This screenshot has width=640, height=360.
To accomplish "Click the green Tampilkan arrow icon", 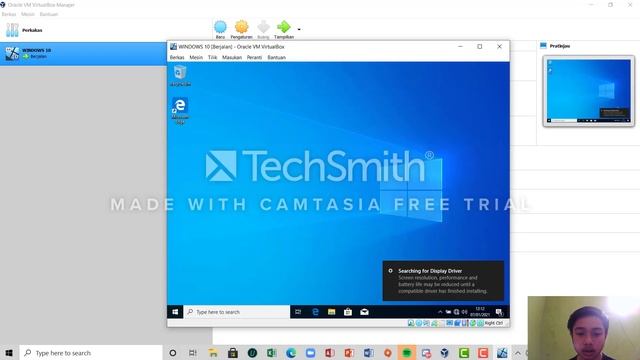I will click(x=284, y=27).
